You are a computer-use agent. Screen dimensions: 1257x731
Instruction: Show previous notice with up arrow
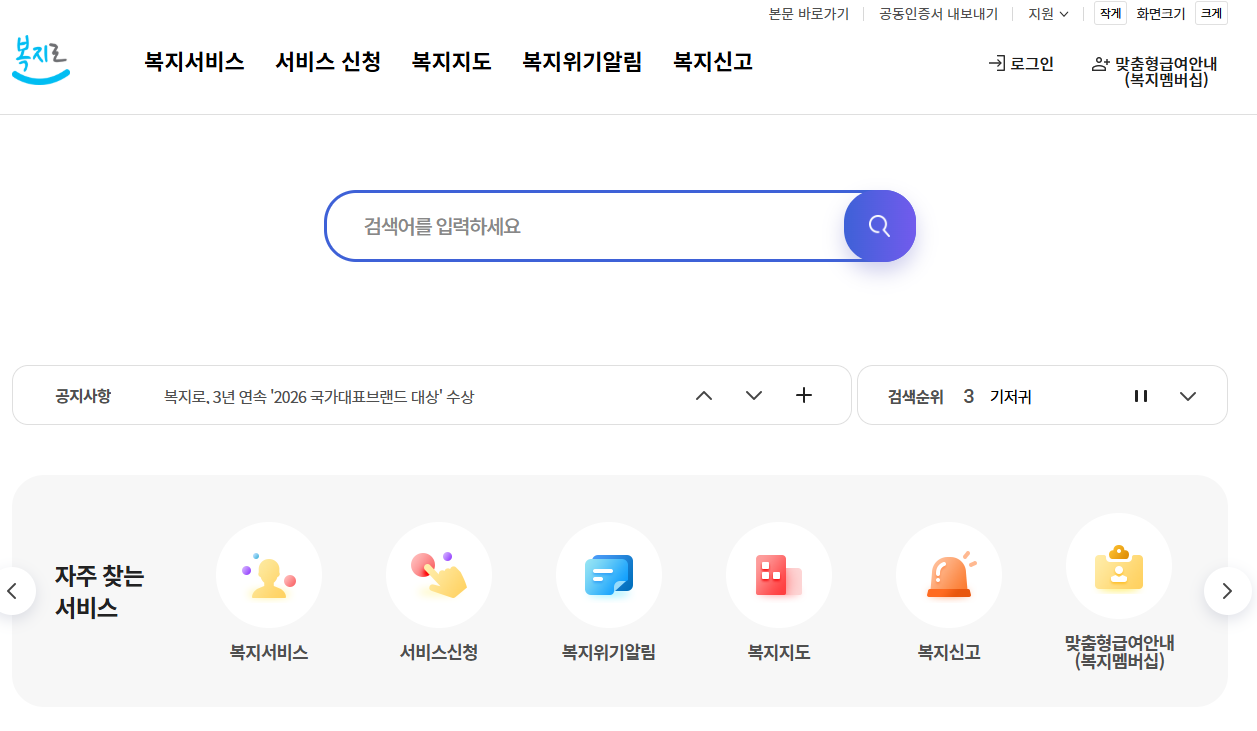[704, 395]
